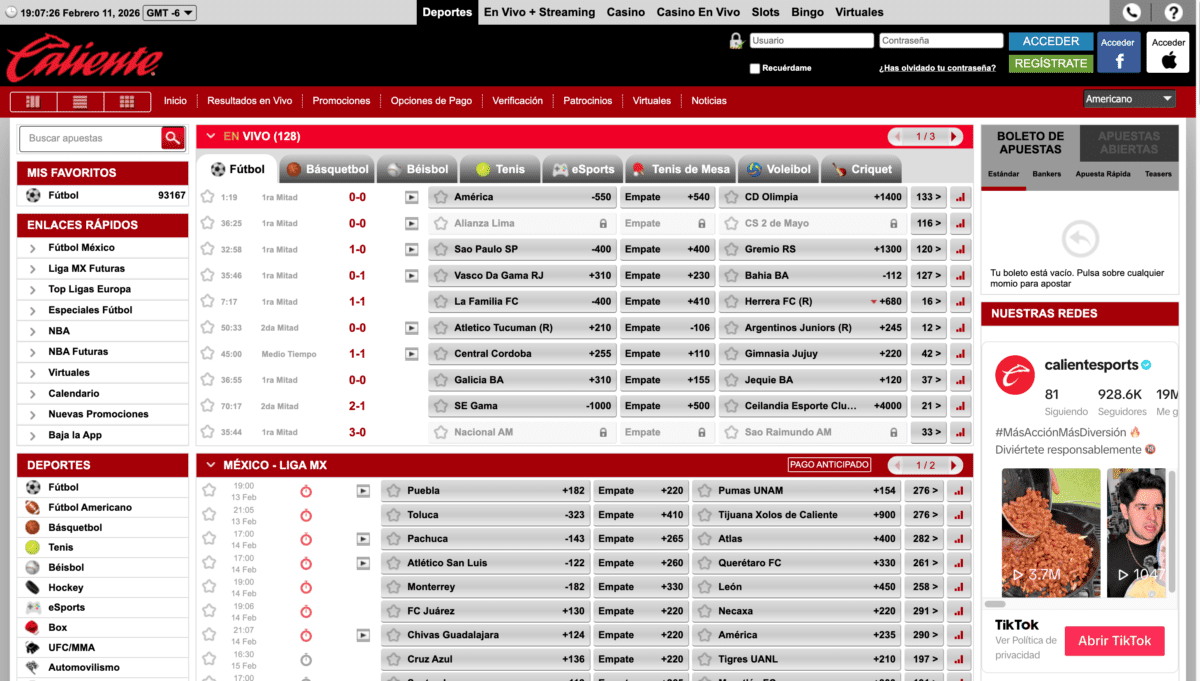1200x681 pixels.
Task: Open stream icon for Puebla vs Pumas UNAM
Action: pyautogui.click(x=363, y=491)
